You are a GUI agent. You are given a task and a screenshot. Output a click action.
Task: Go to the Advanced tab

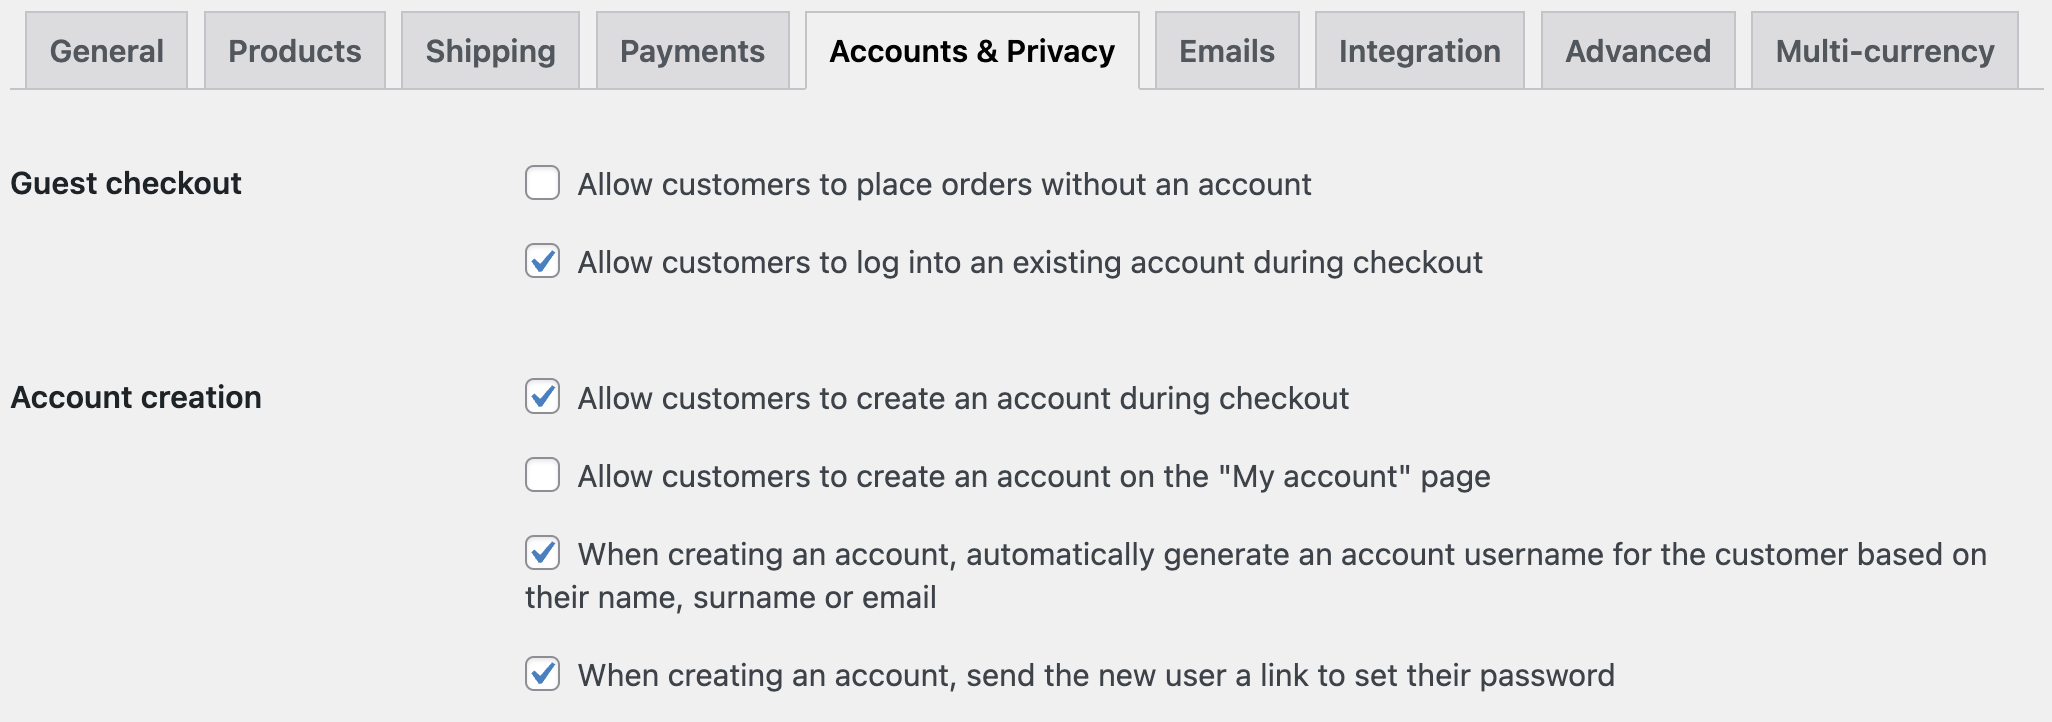(x=1638, y=51)
